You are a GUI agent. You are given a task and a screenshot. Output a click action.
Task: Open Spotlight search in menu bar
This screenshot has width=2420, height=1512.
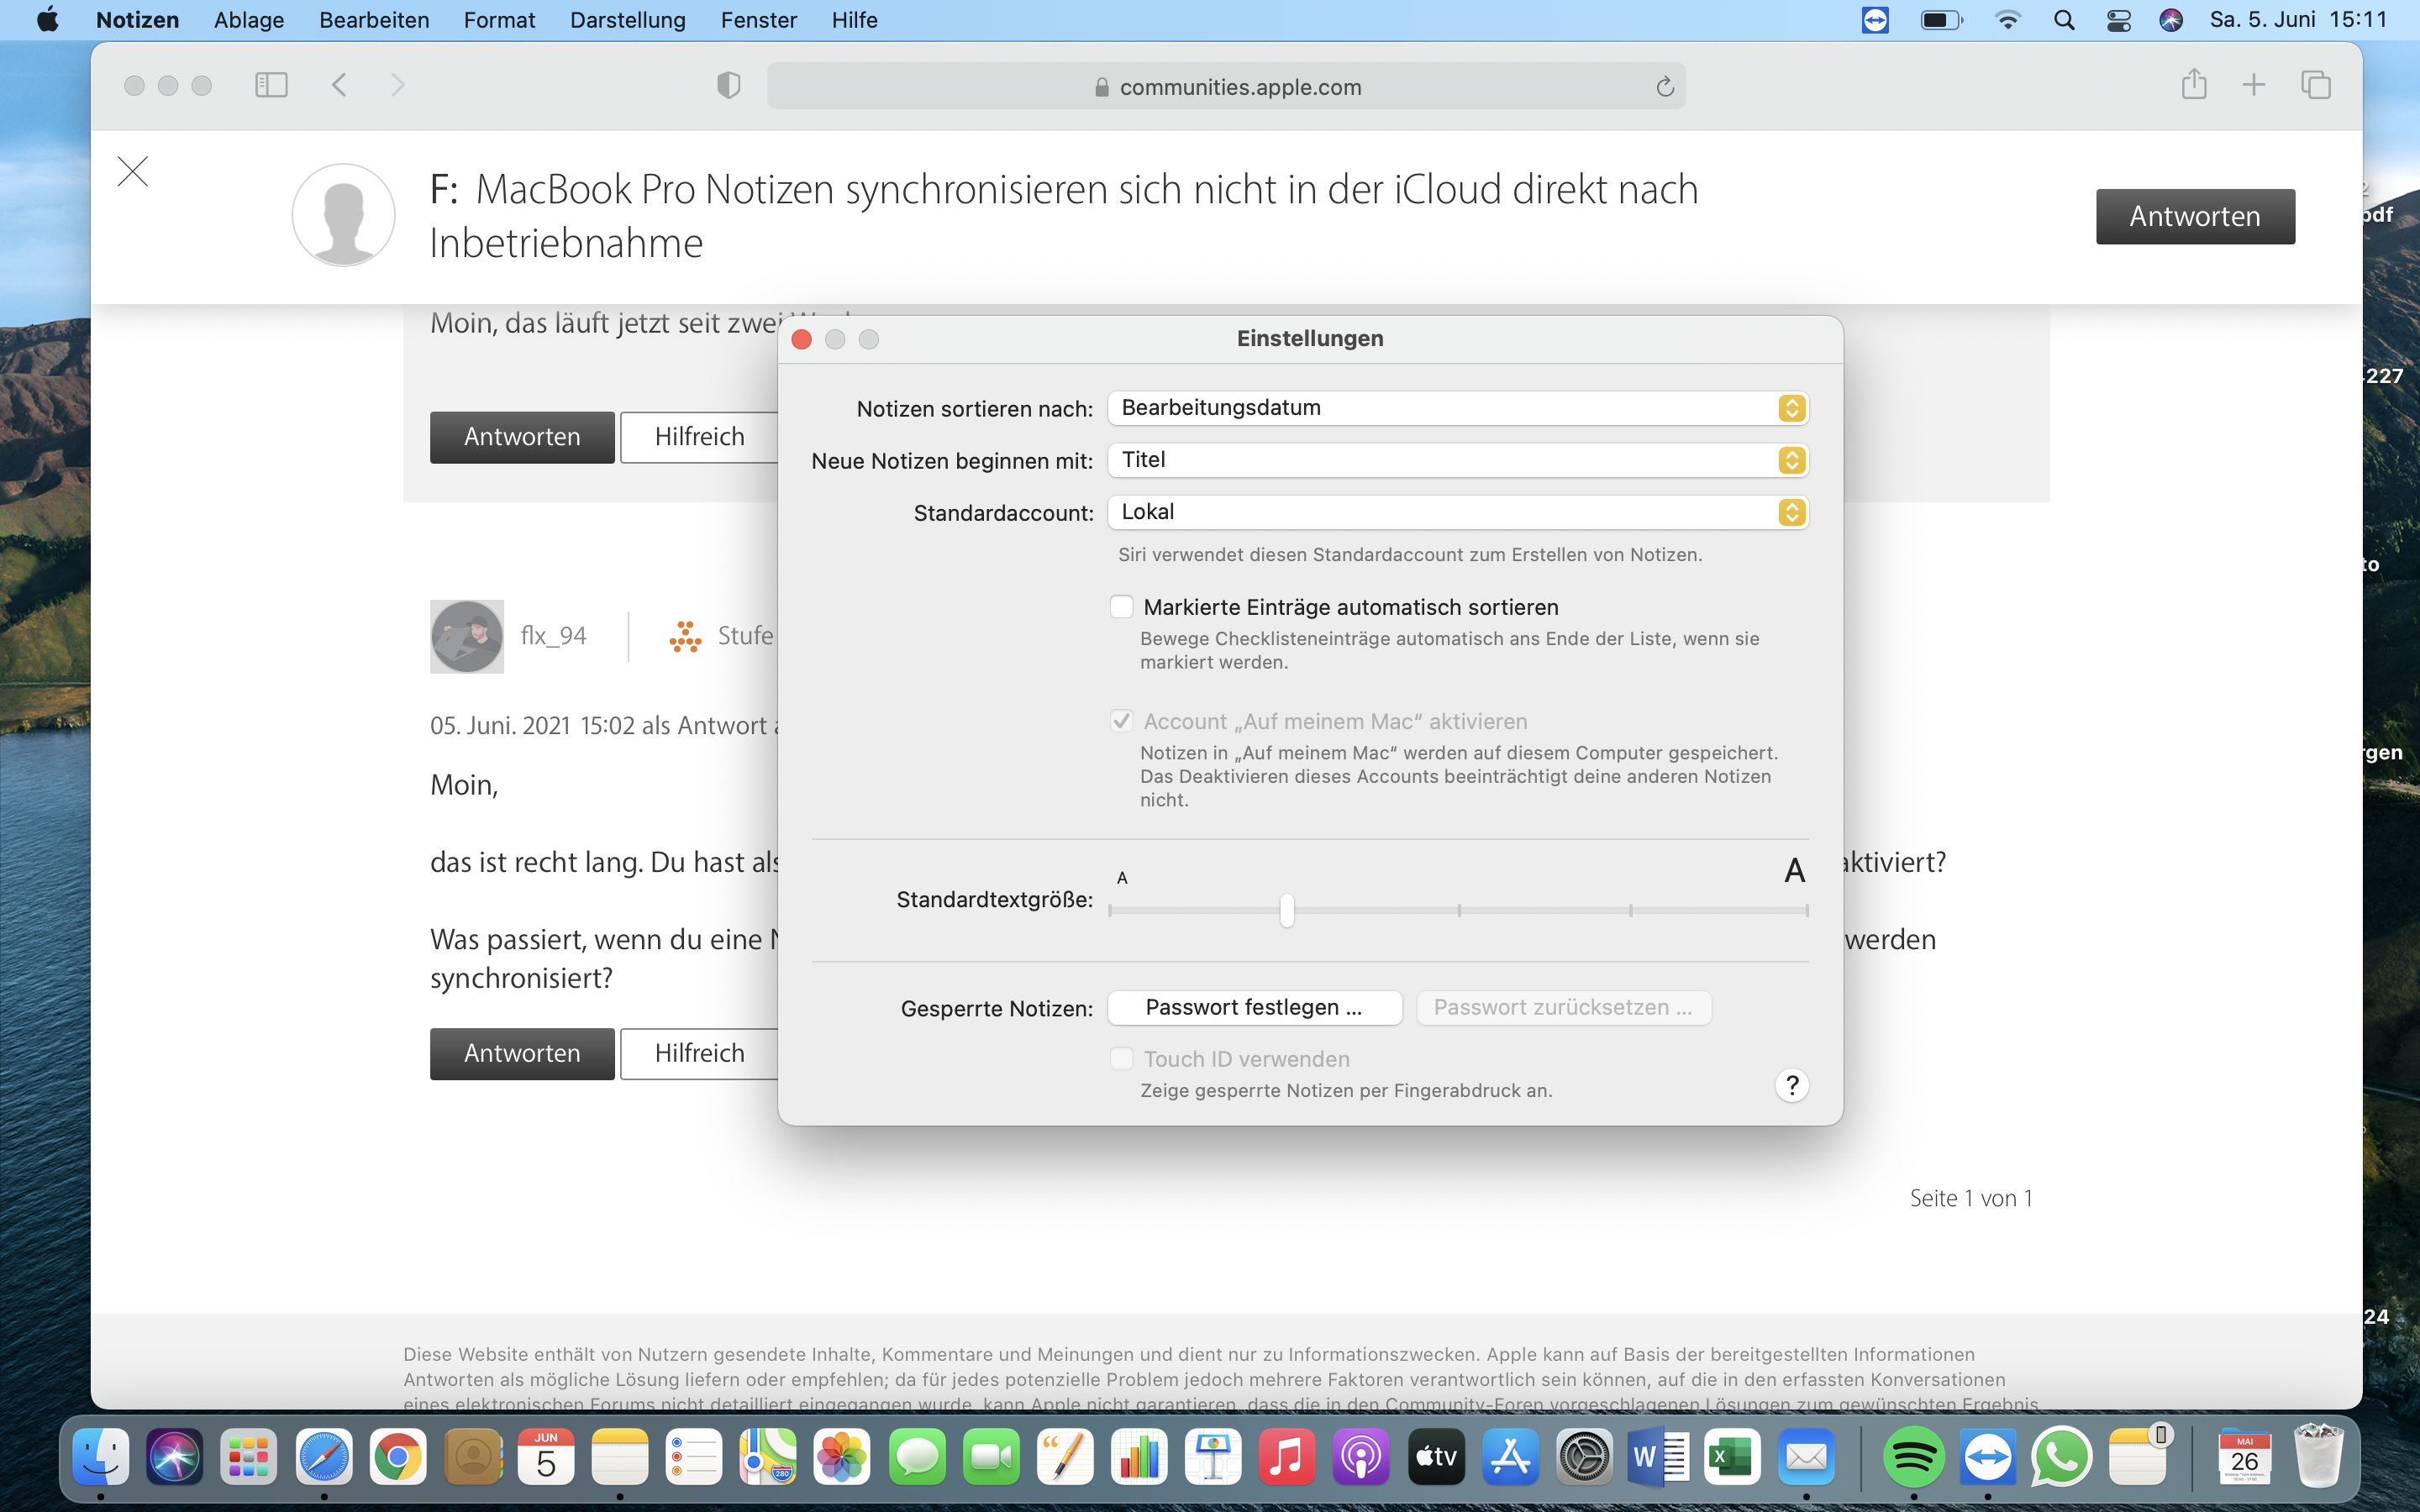pos(2063,20)
